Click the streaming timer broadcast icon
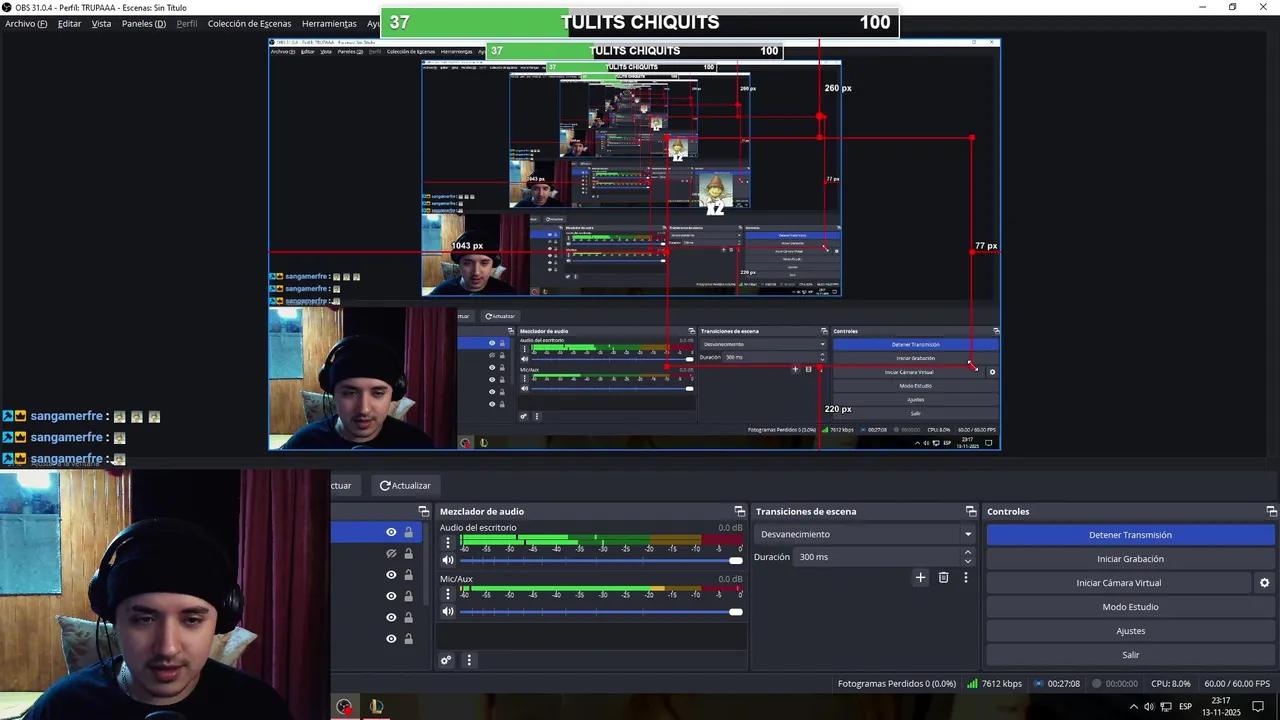The width and height of the screenshot is (1280, 720). coord(1039,684)
